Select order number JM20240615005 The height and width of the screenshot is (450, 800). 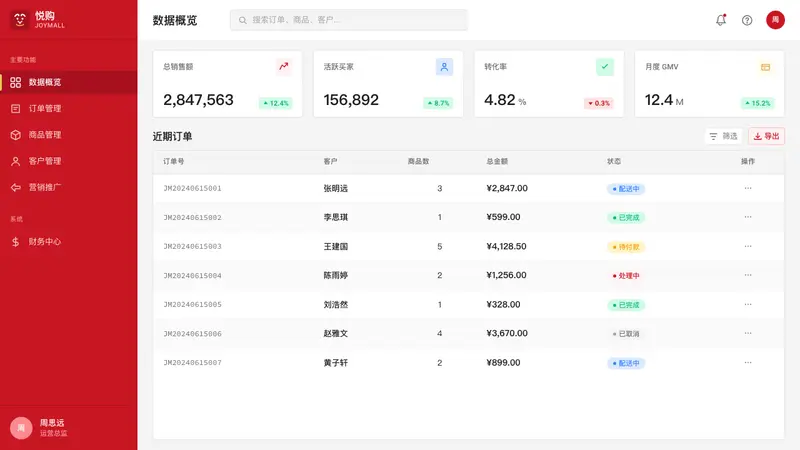tap(192, 305)
